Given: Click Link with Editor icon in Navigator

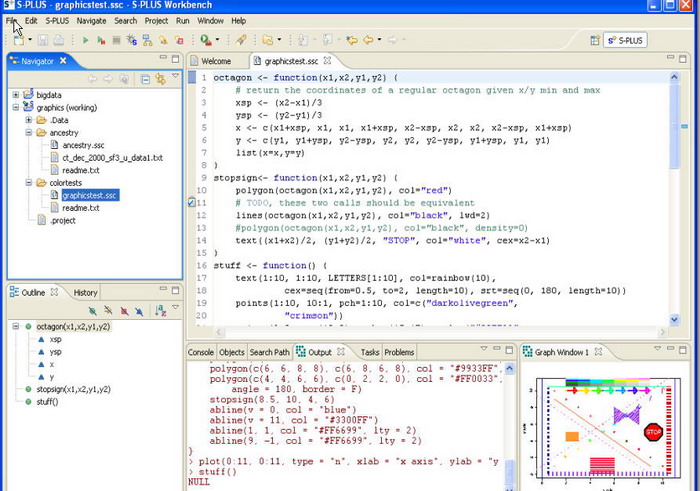Looking at the screenshot, I should tap(161, 79).
